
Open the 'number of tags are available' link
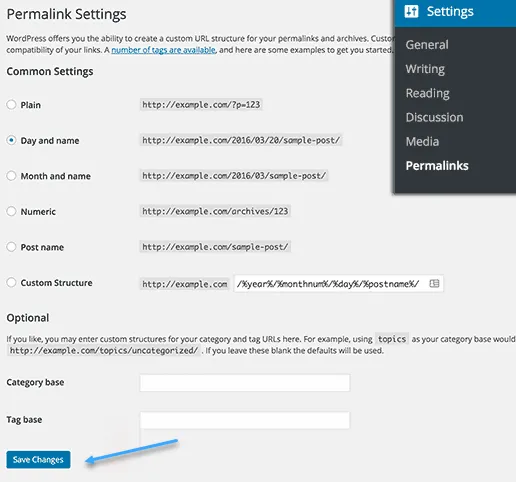pyautogui.click(x=163, y=50)
